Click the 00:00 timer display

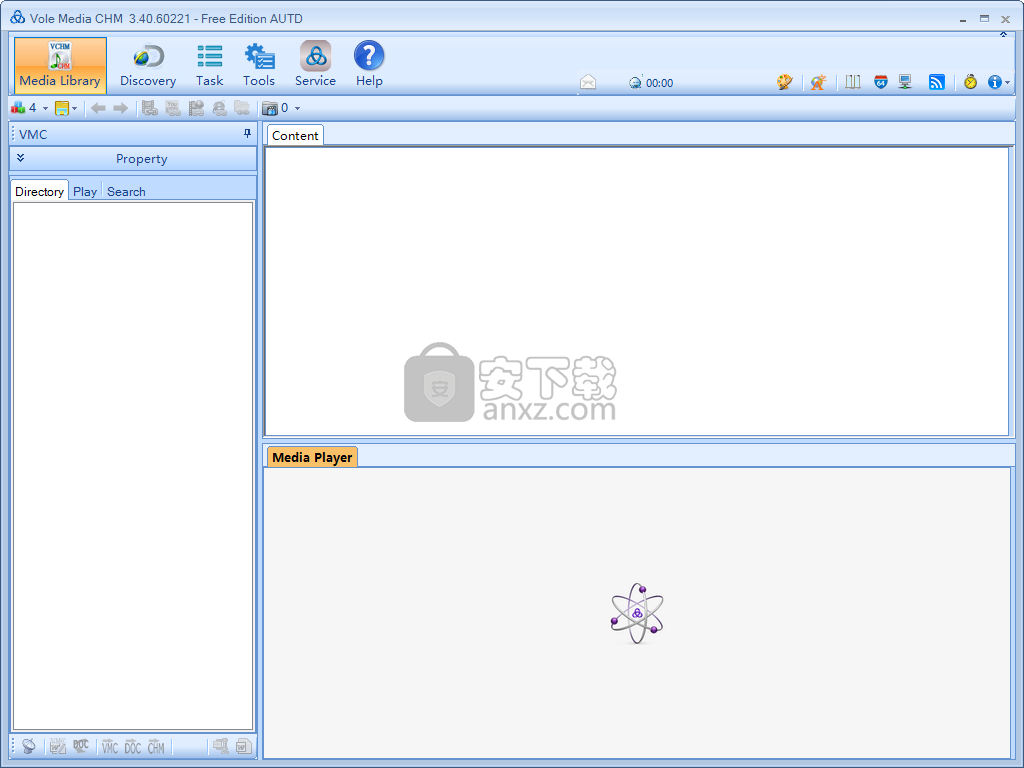point(660,83)
